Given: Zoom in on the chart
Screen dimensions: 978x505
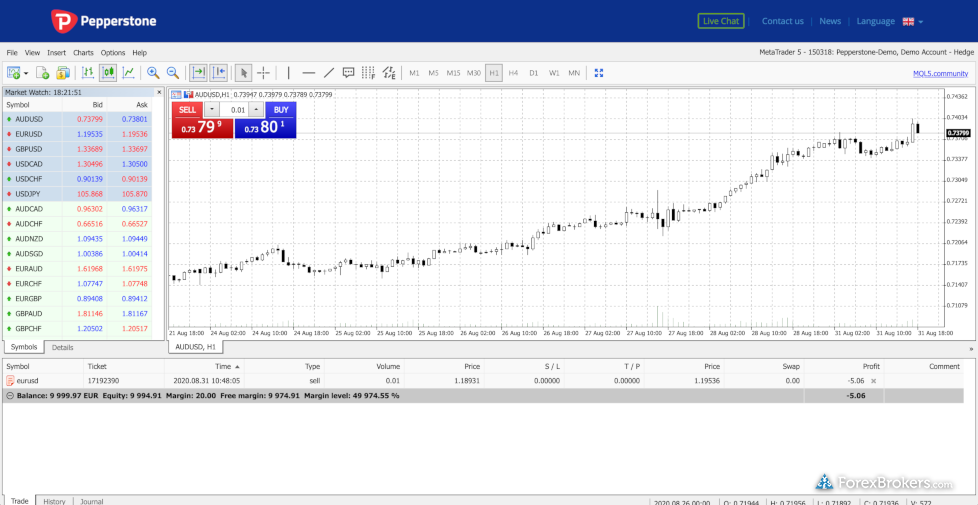Looking at the screenshot, I should [x=153, y=73].
